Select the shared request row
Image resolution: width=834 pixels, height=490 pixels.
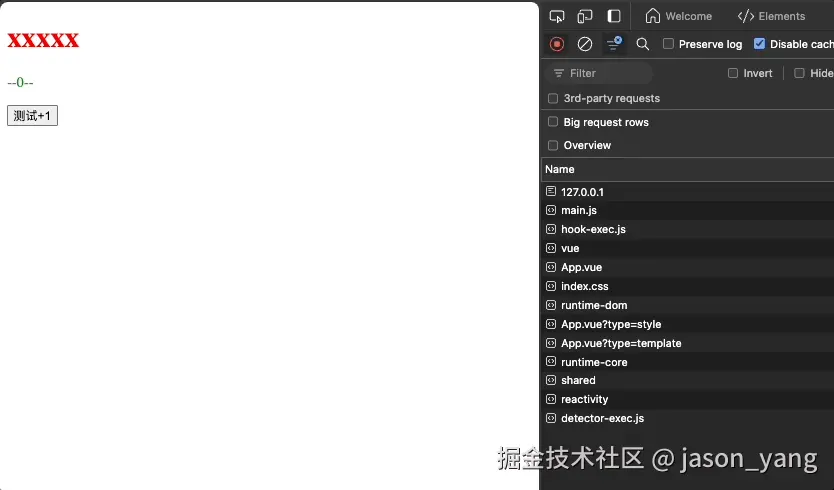[x=688, y=380]
